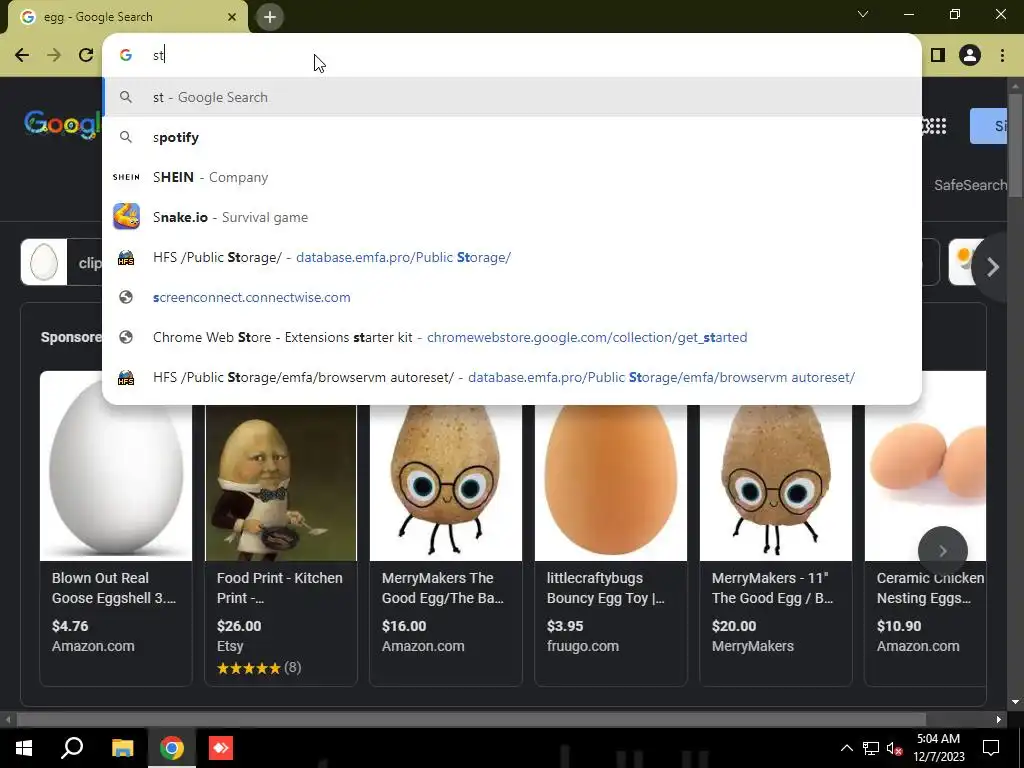The height and width of the screenshot is (768, 1024).
Task: Close the egg - Google Search tab
Action: (232, 17)
